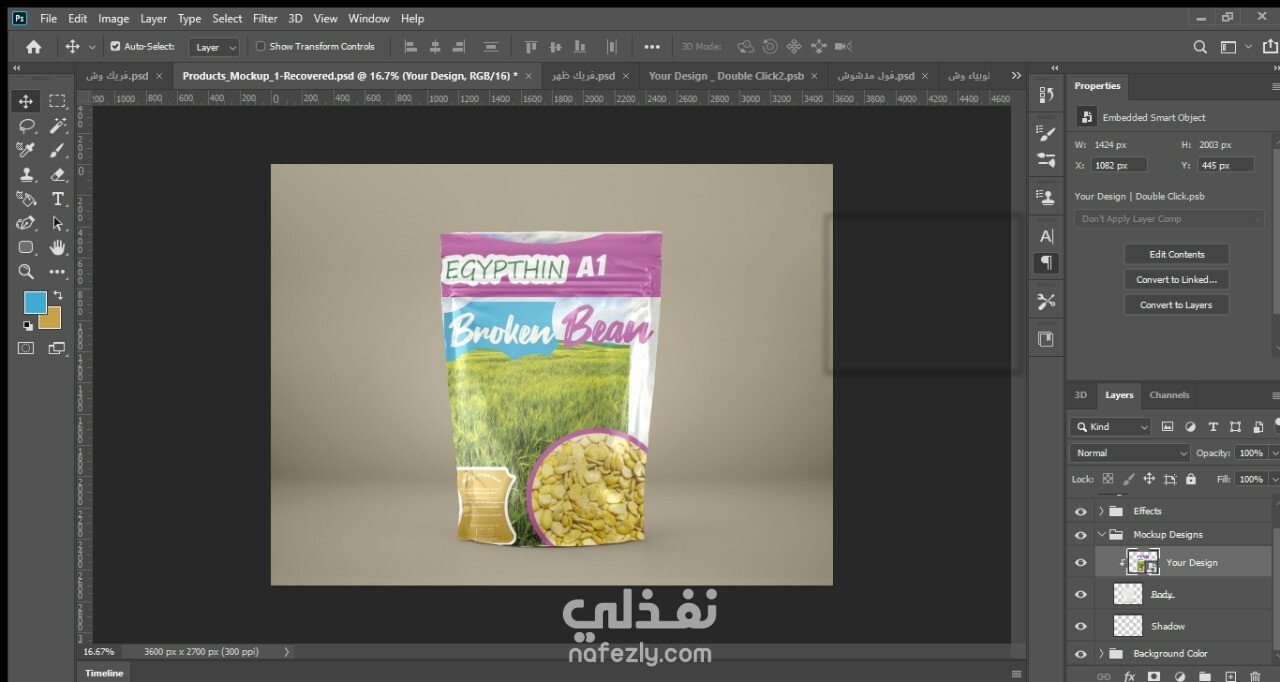Toggle the Auto-Select checkbox
Viewport: 1280px width, 682px height.
115,46
